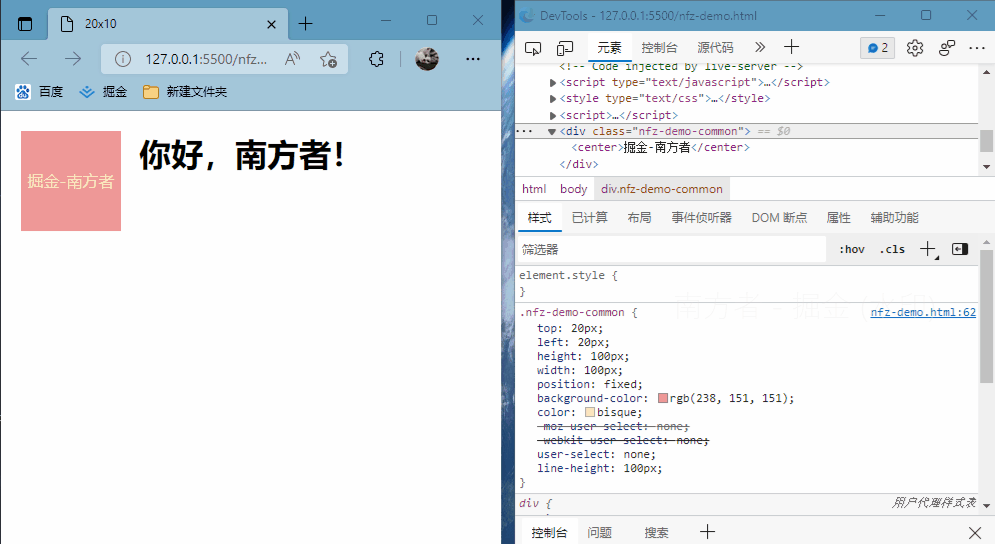This screenshot has height=544, width=995.
Task: Open the 新建文件夹 bookmarks folder
Action: tap(185, 92)
